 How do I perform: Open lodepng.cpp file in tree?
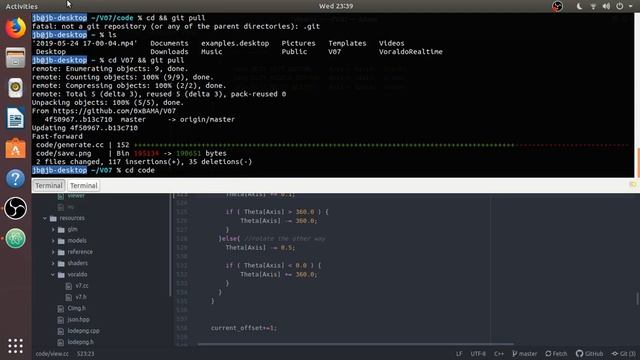point(84,331)
